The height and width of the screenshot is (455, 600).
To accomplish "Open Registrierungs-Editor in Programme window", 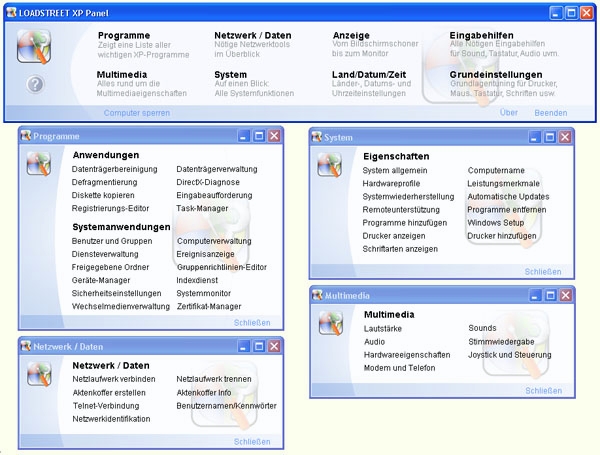I will click(x=110, y=208).
